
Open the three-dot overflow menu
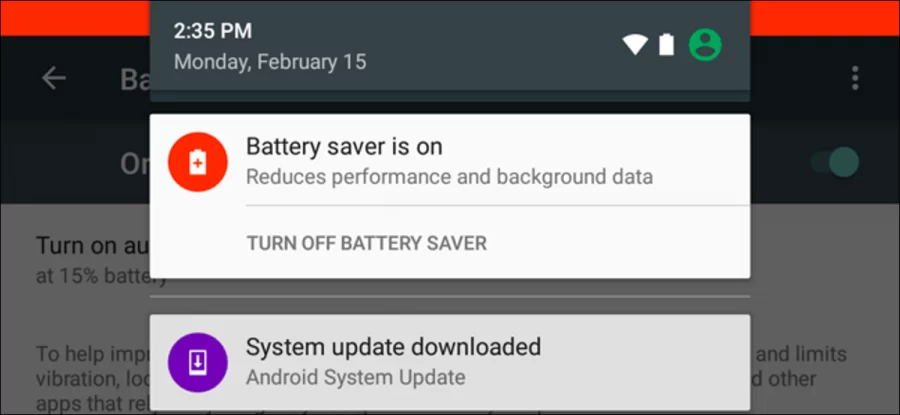(855, 78)
